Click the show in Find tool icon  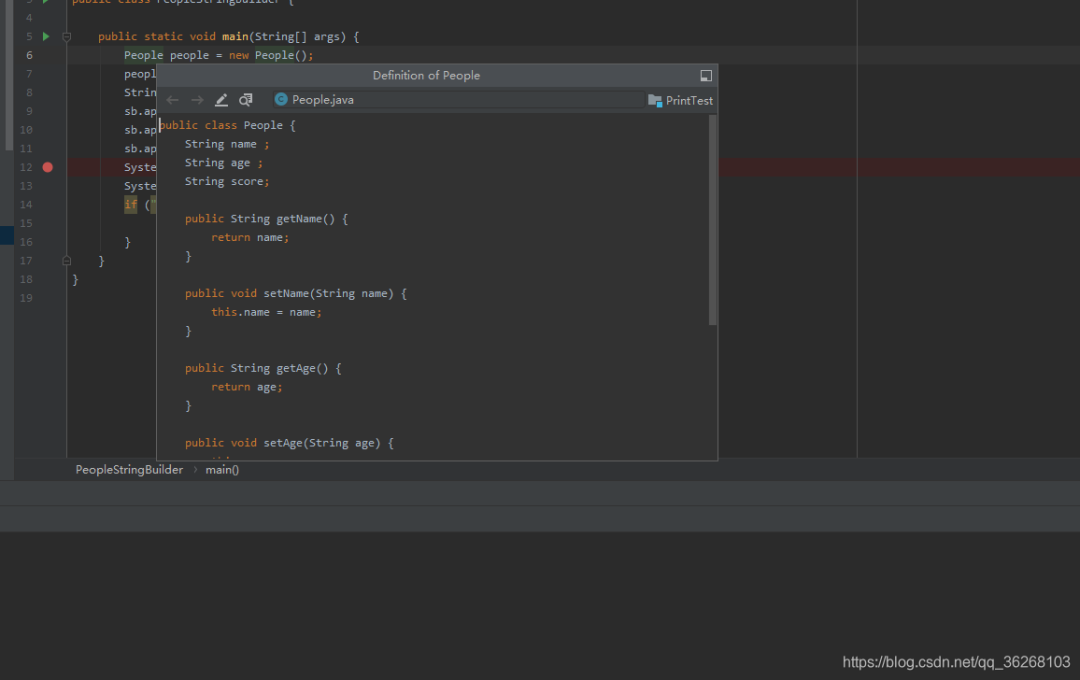click(x=246, y=100)
